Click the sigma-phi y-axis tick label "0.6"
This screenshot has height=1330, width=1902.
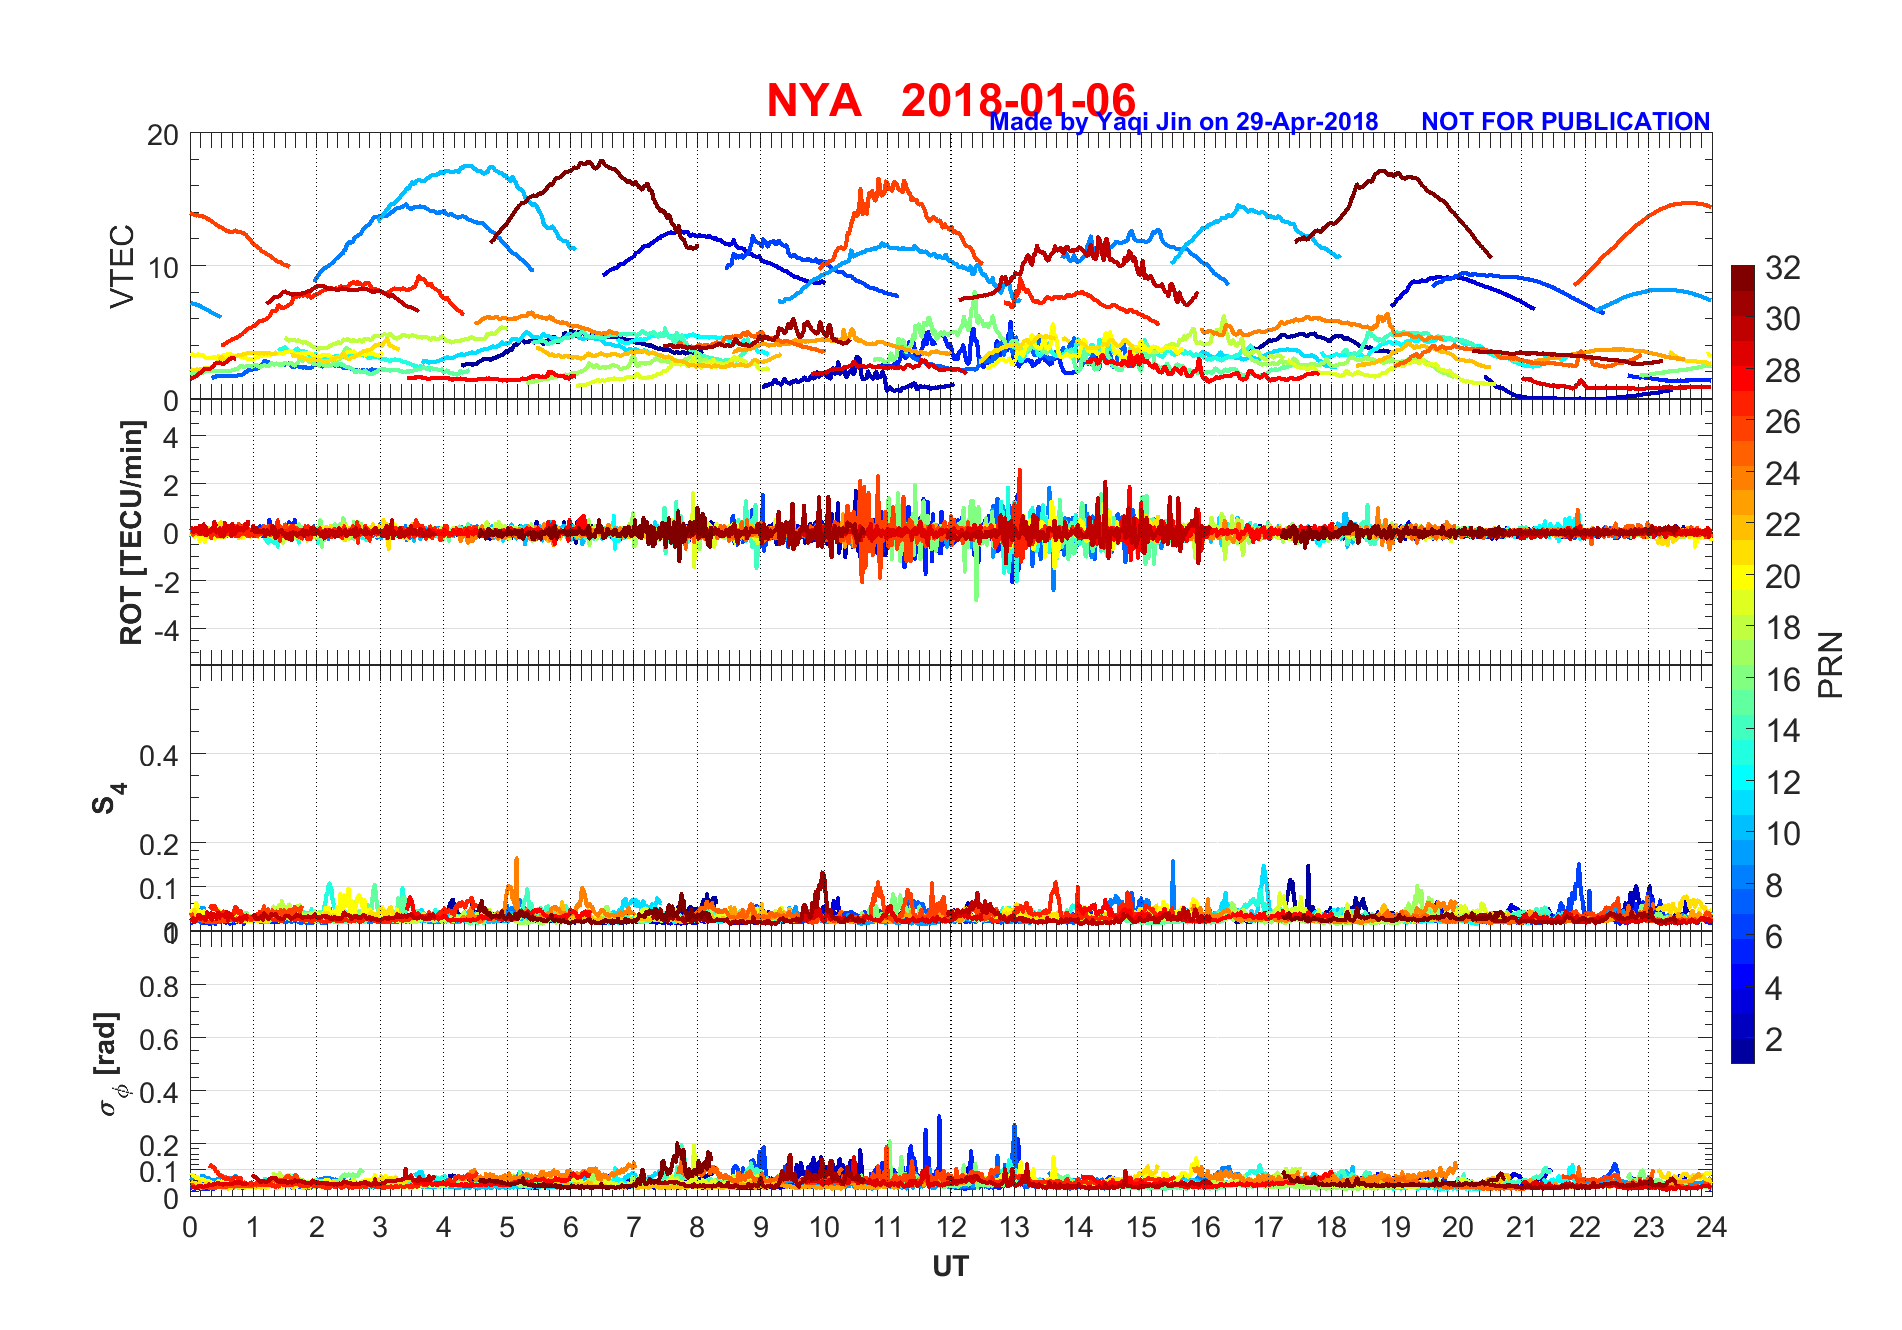[x=159, y=1040]
